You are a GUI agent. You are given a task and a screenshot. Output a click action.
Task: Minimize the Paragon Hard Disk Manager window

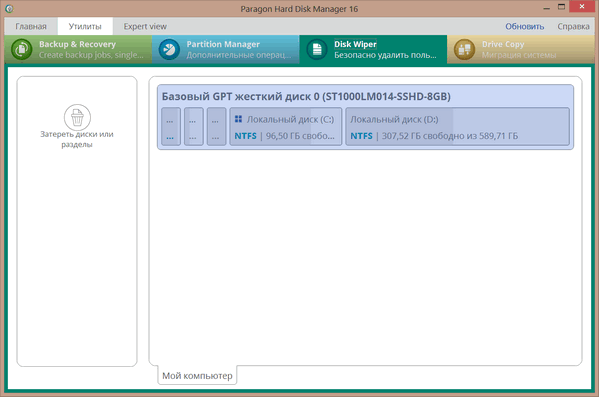546,8
